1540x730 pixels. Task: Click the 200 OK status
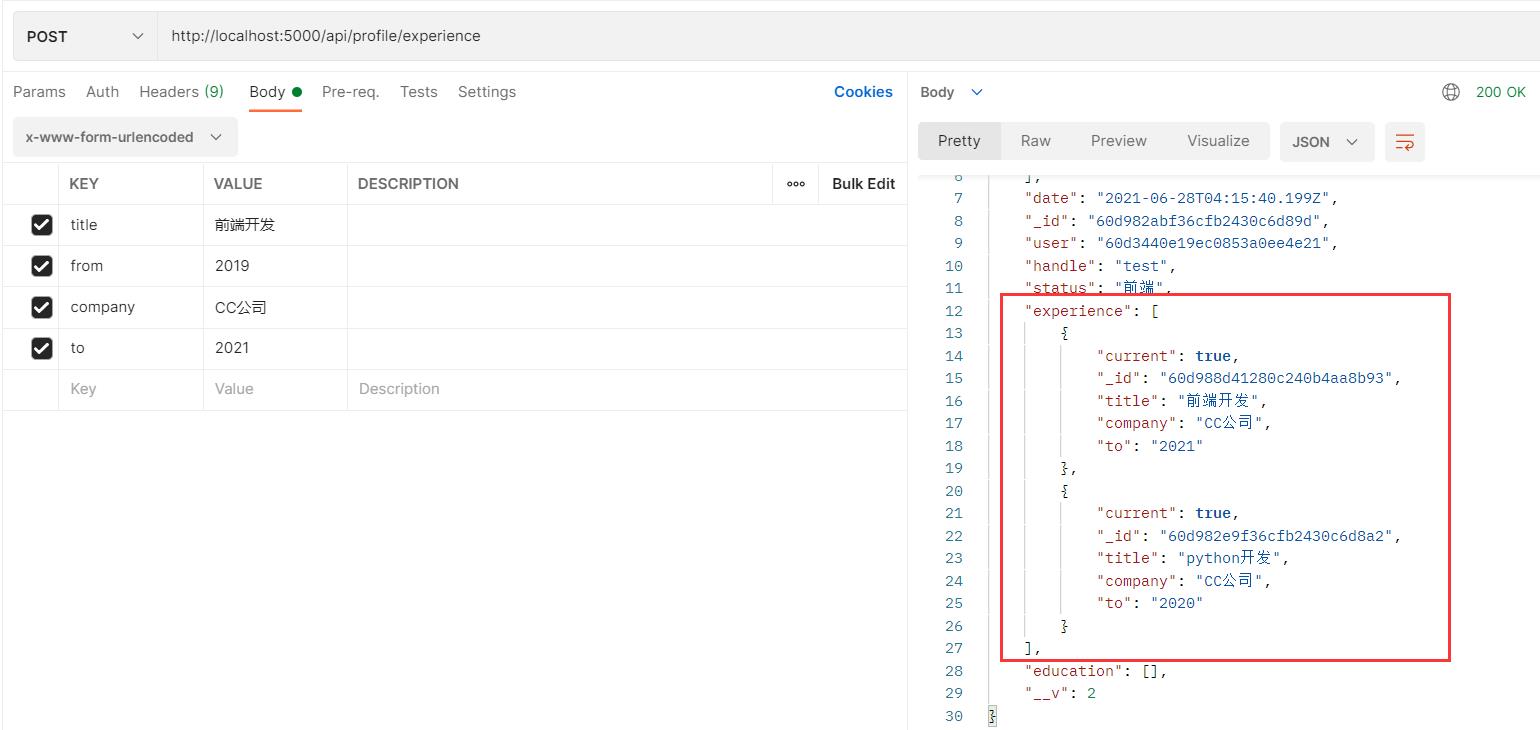point(1500,92)
